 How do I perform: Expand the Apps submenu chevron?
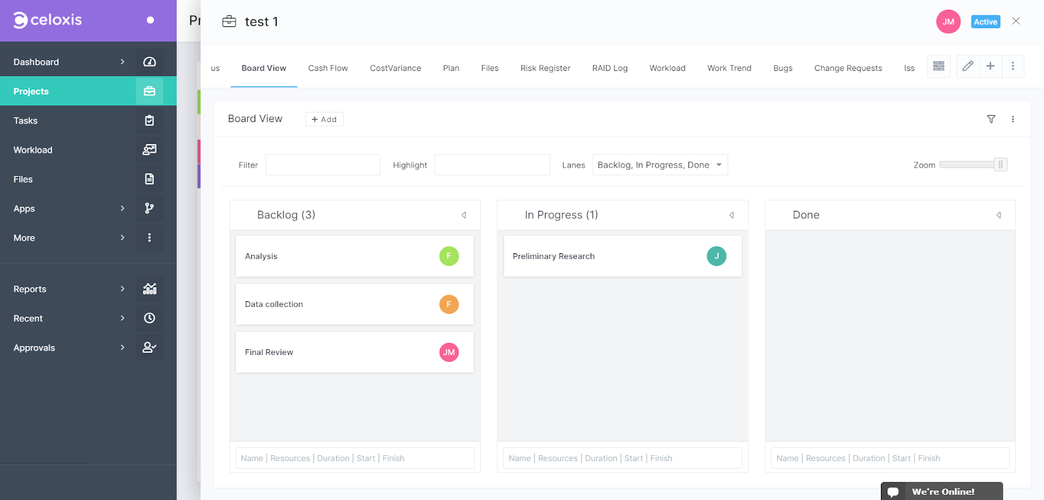(123, 208)
